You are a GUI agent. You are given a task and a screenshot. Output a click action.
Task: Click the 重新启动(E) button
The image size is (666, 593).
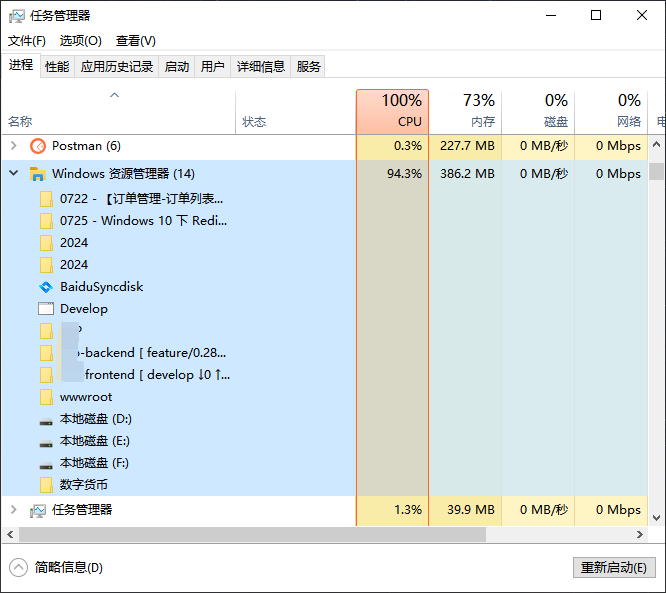point(613,567)
